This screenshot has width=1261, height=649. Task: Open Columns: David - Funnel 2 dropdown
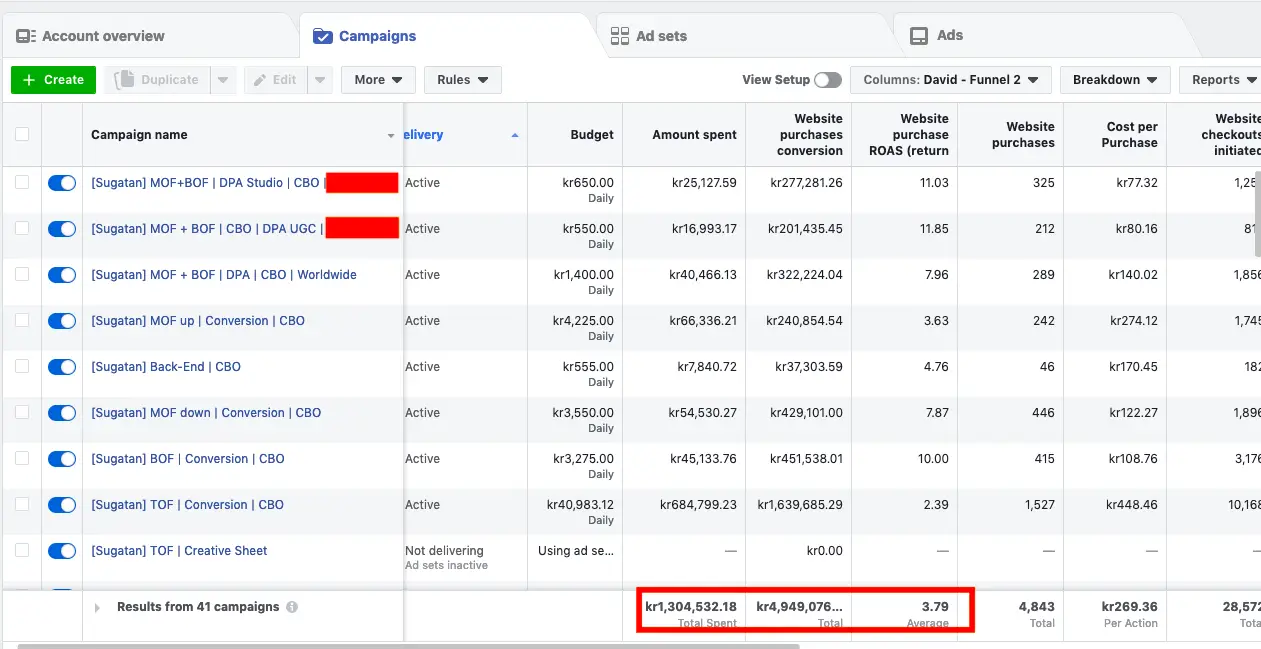(950, 80)
